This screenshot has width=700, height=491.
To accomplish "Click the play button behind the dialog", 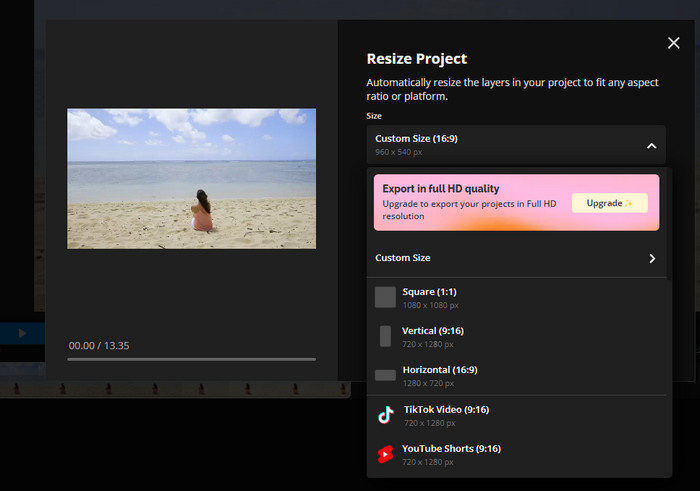I will pos(21,333).
